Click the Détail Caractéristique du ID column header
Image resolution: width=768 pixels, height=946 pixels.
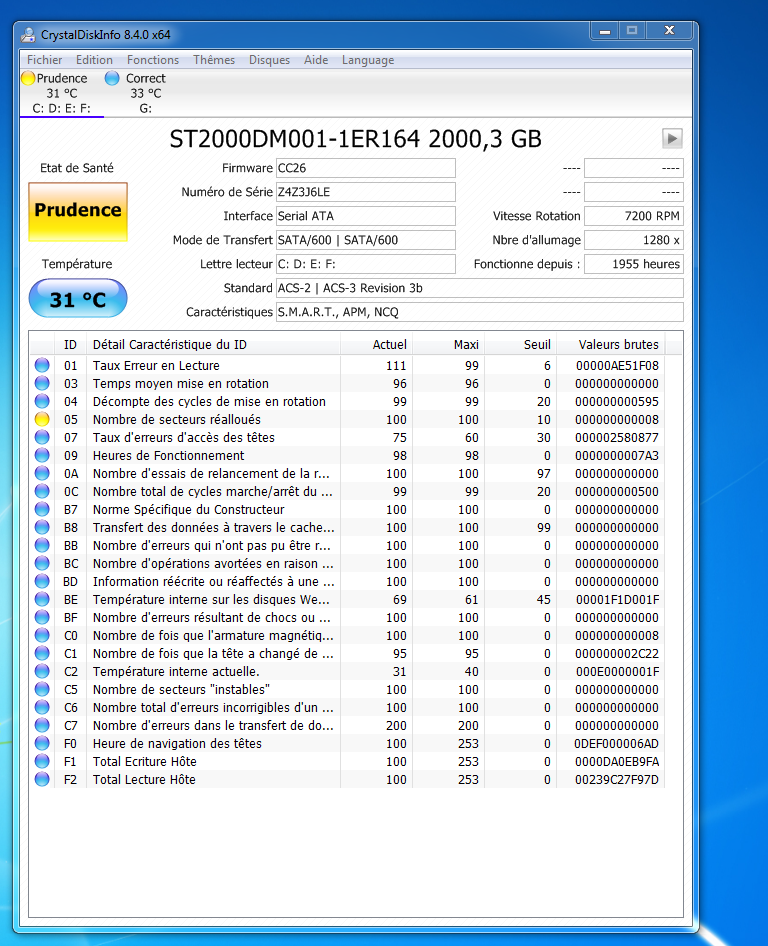point(214,344)
